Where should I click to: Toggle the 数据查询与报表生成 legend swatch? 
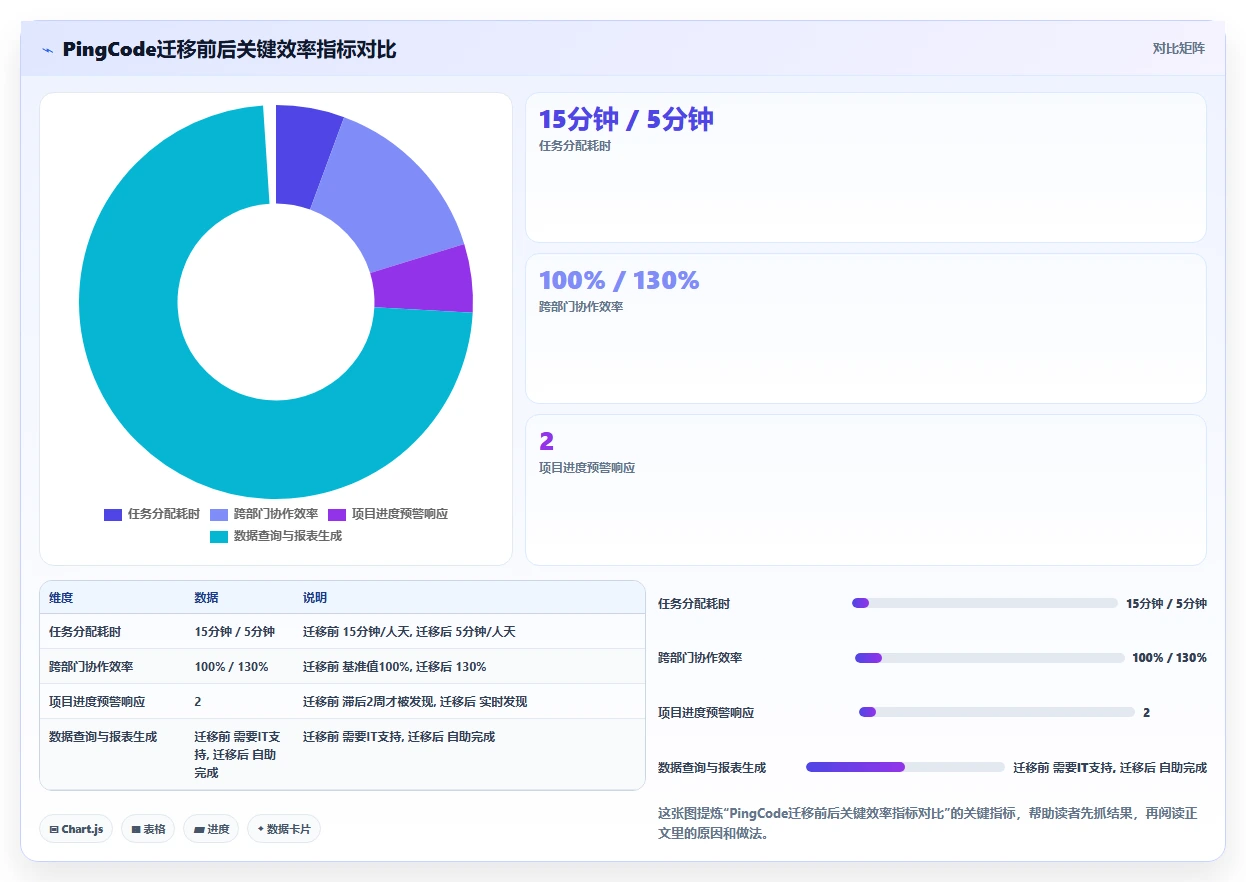tap(219, 536)
